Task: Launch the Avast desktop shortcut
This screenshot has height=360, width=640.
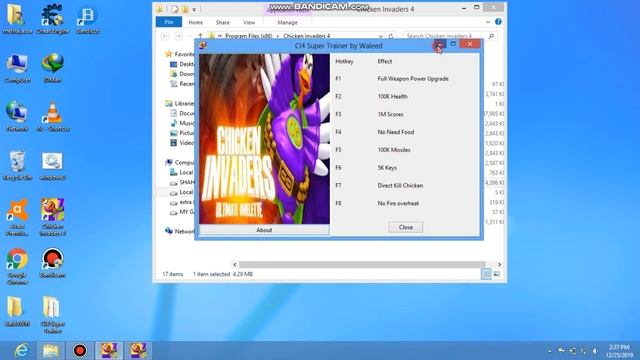Action: click(17, 217)
